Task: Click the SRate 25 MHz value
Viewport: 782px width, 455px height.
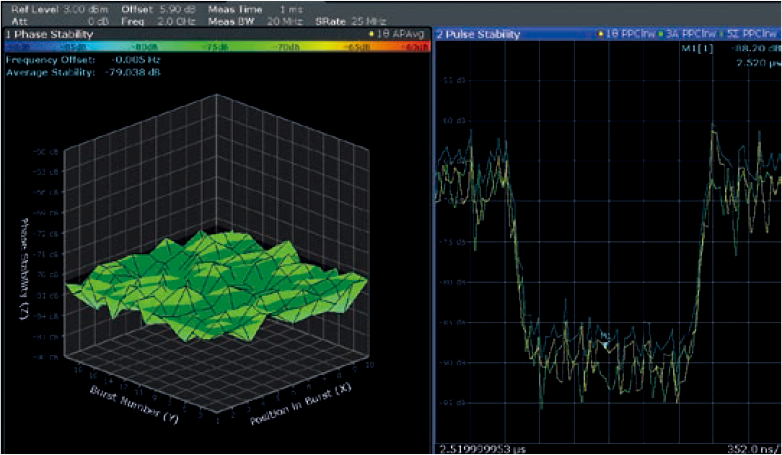Action: (368, 19)
